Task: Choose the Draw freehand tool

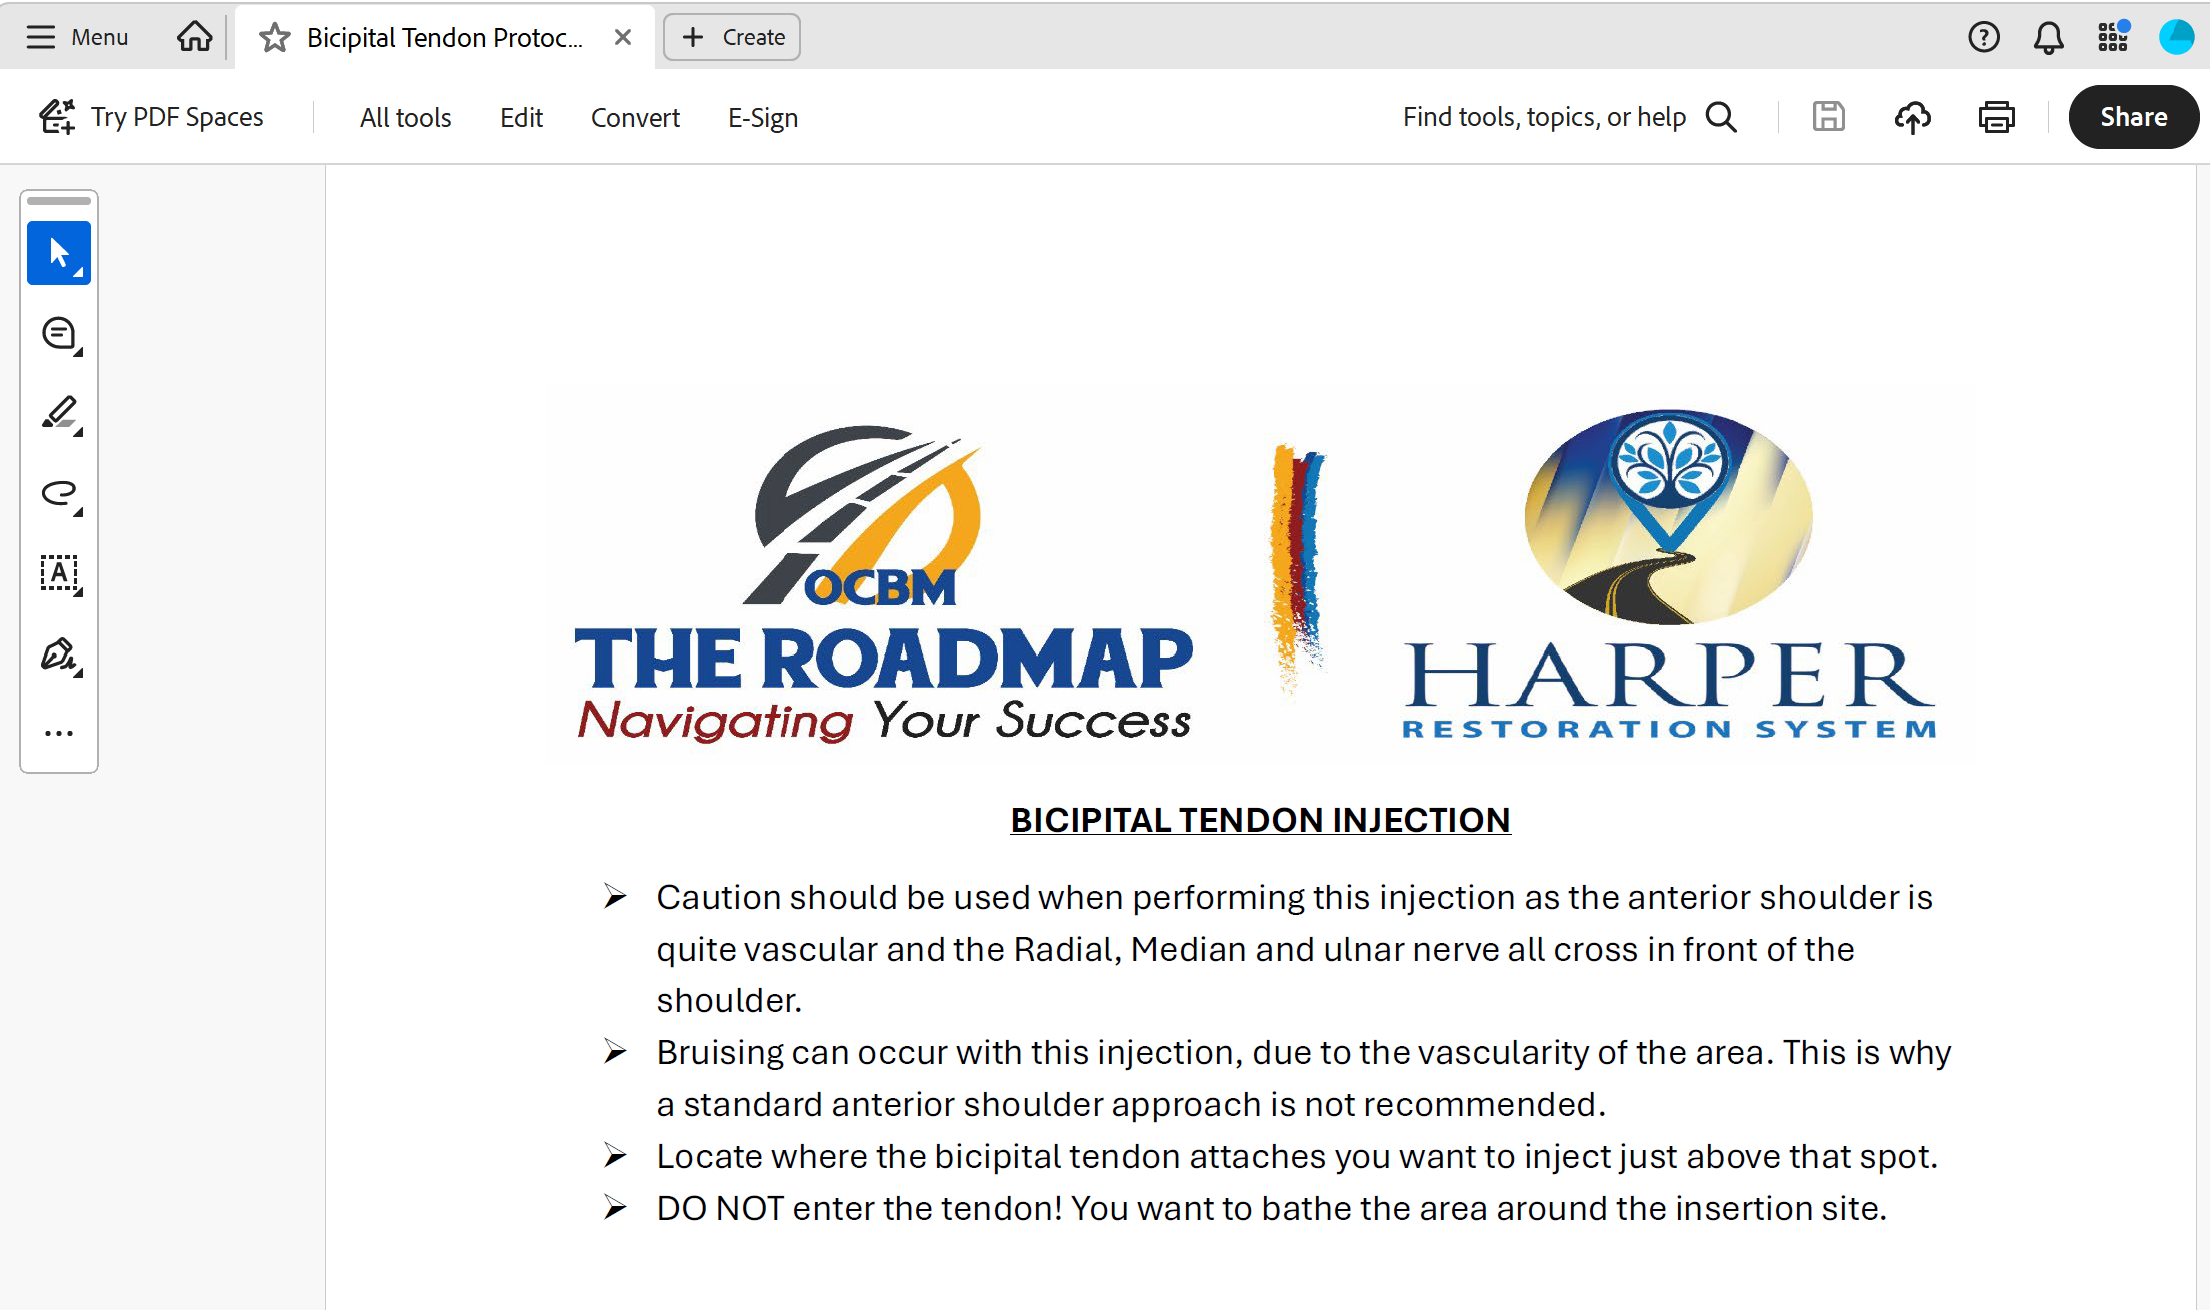Action: pos(59,494)
